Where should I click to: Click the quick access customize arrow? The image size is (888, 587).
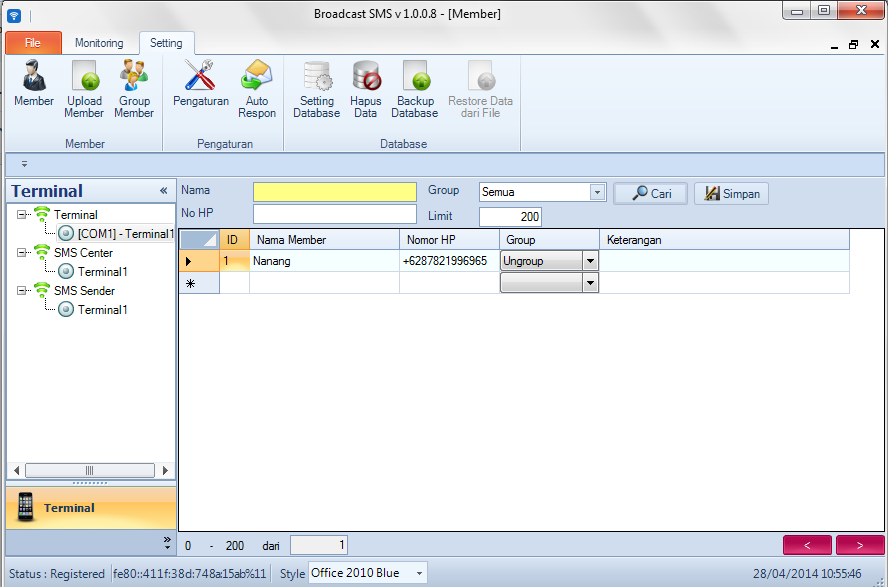[x=24, y=164]
